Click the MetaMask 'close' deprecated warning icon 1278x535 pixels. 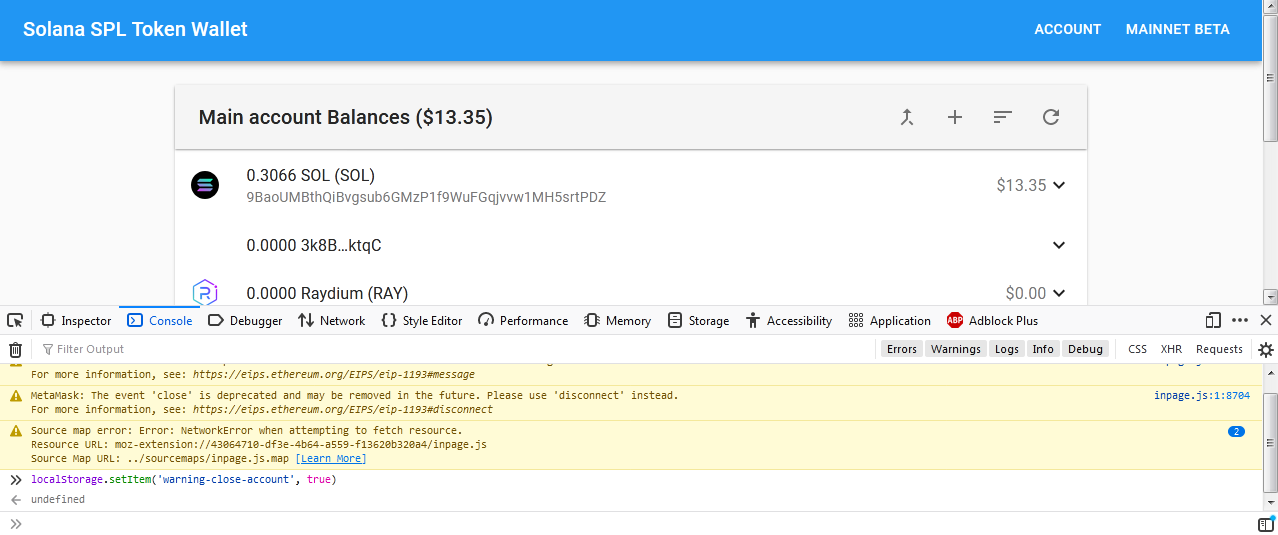pos(15,396)
